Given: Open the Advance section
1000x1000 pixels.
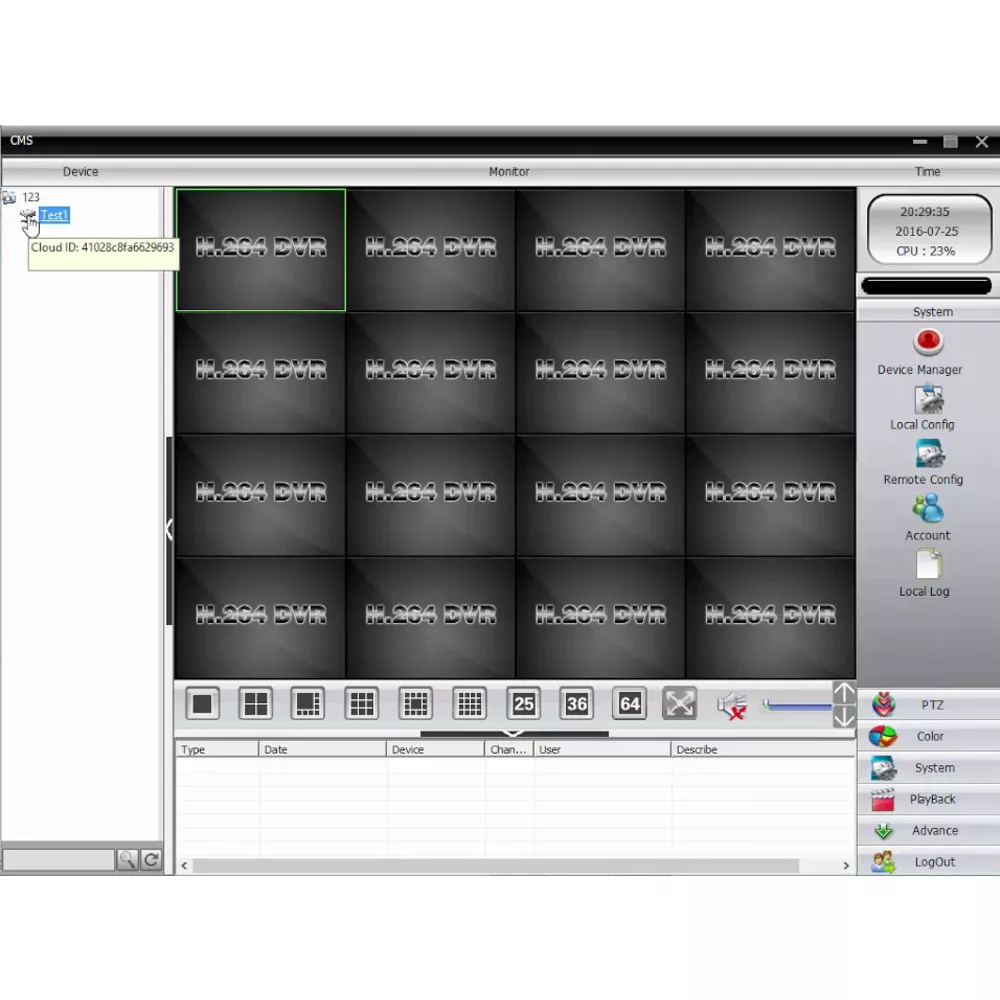Looking at the screenshot, I should point(928,830).
